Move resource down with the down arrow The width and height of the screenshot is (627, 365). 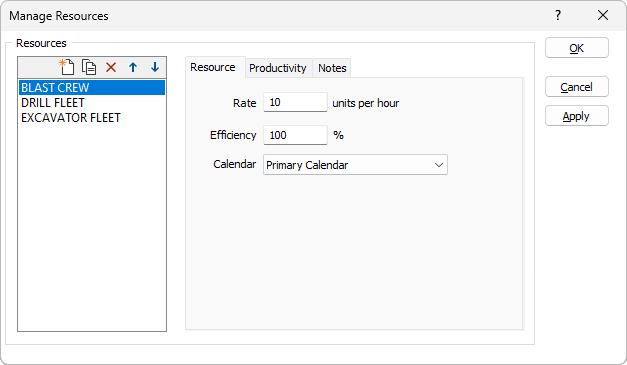155,67
